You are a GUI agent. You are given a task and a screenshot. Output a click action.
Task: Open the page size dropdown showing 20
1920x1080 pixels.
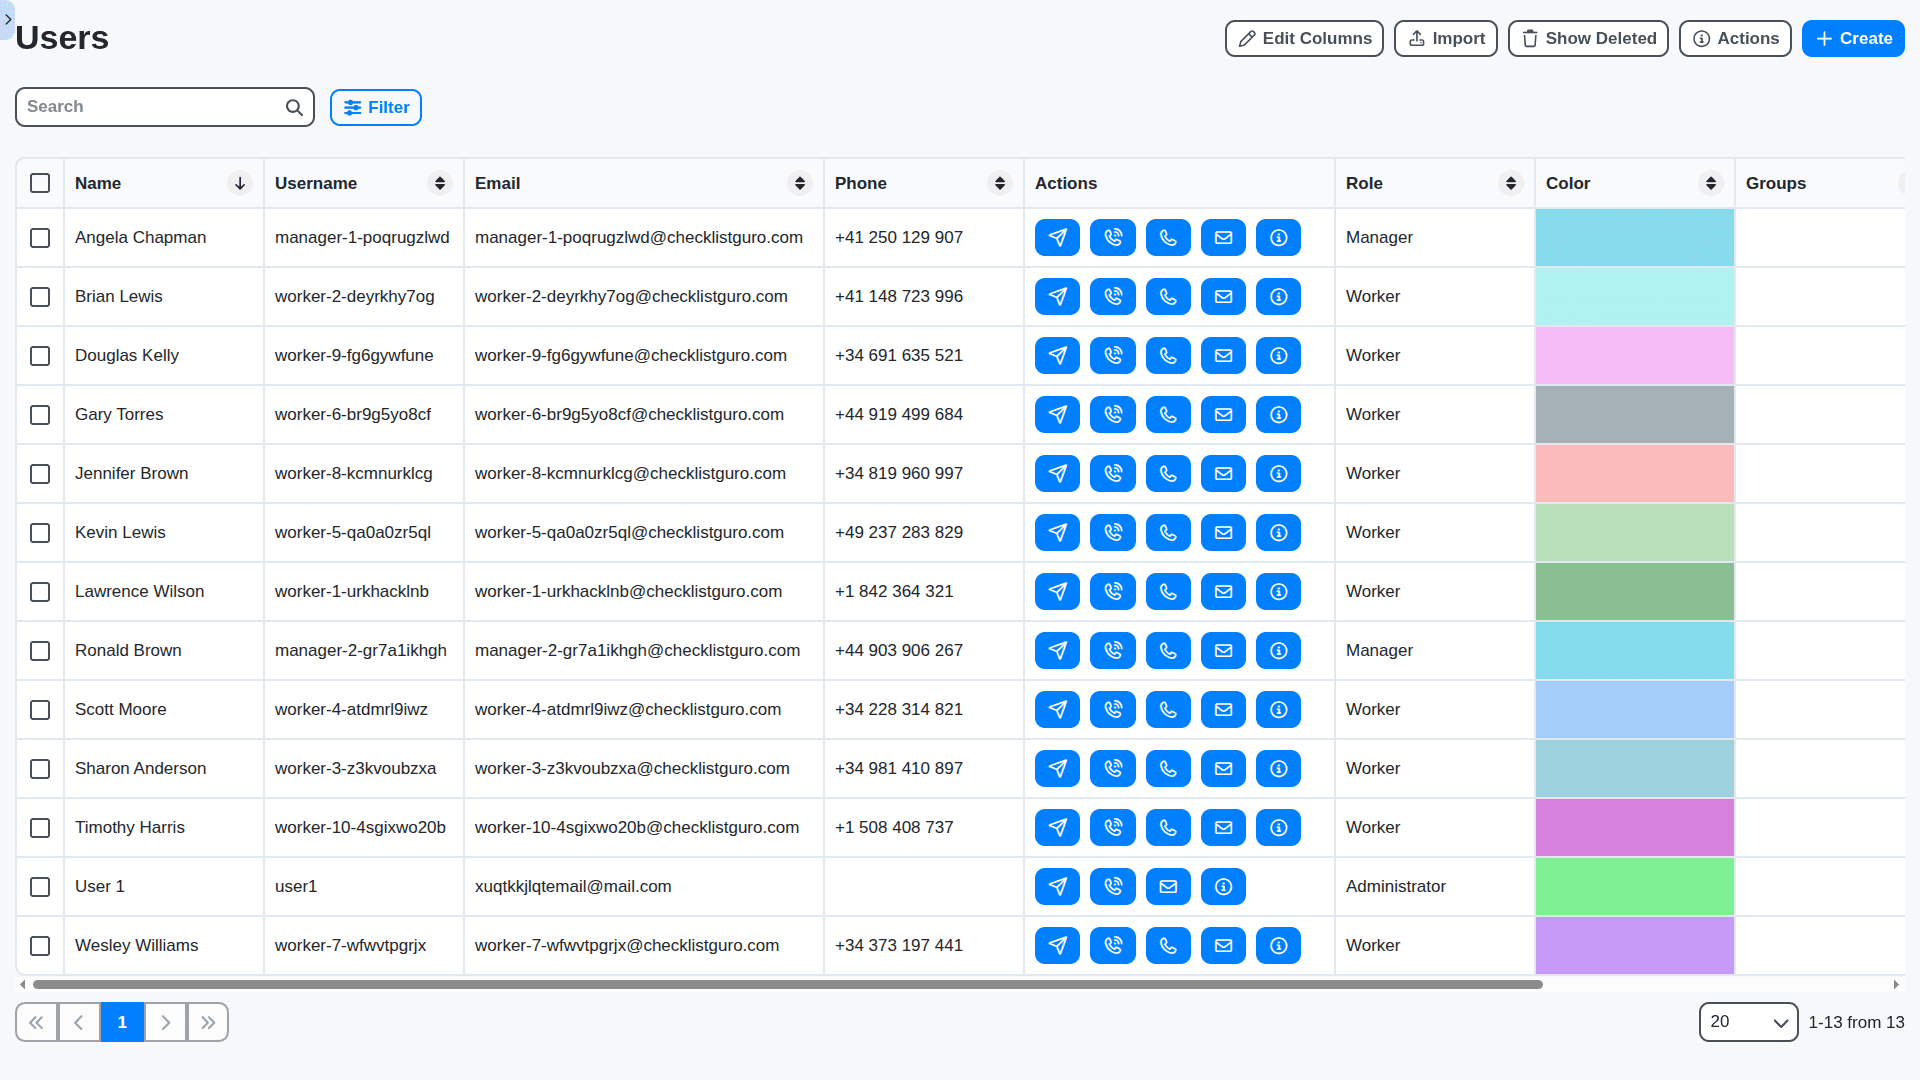[1748, 1022]
